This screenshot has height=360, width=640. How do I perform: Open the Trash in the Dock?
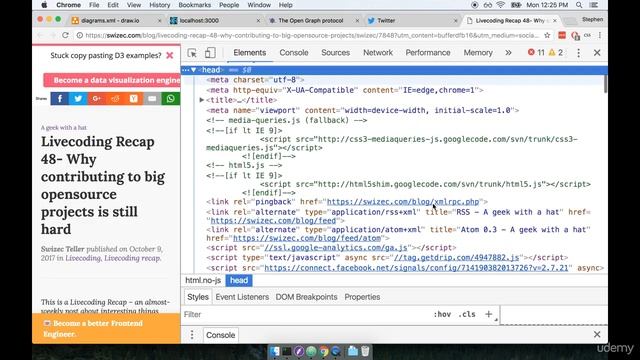point(365,351)
